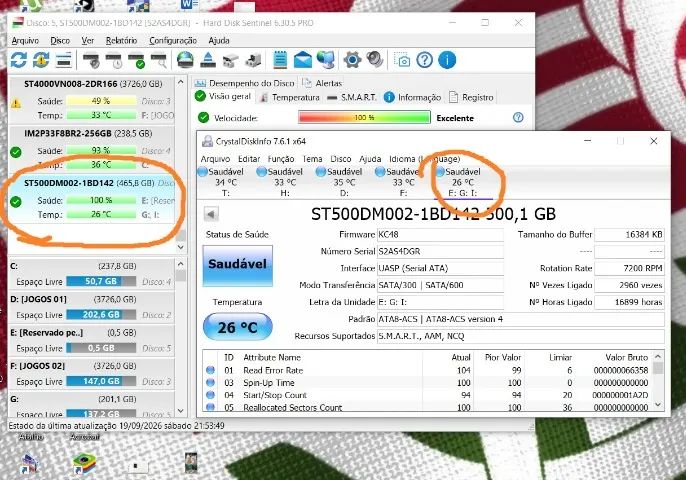
Task: Click the down arrow of the partition list scrollbar
Action: [181, 411]
